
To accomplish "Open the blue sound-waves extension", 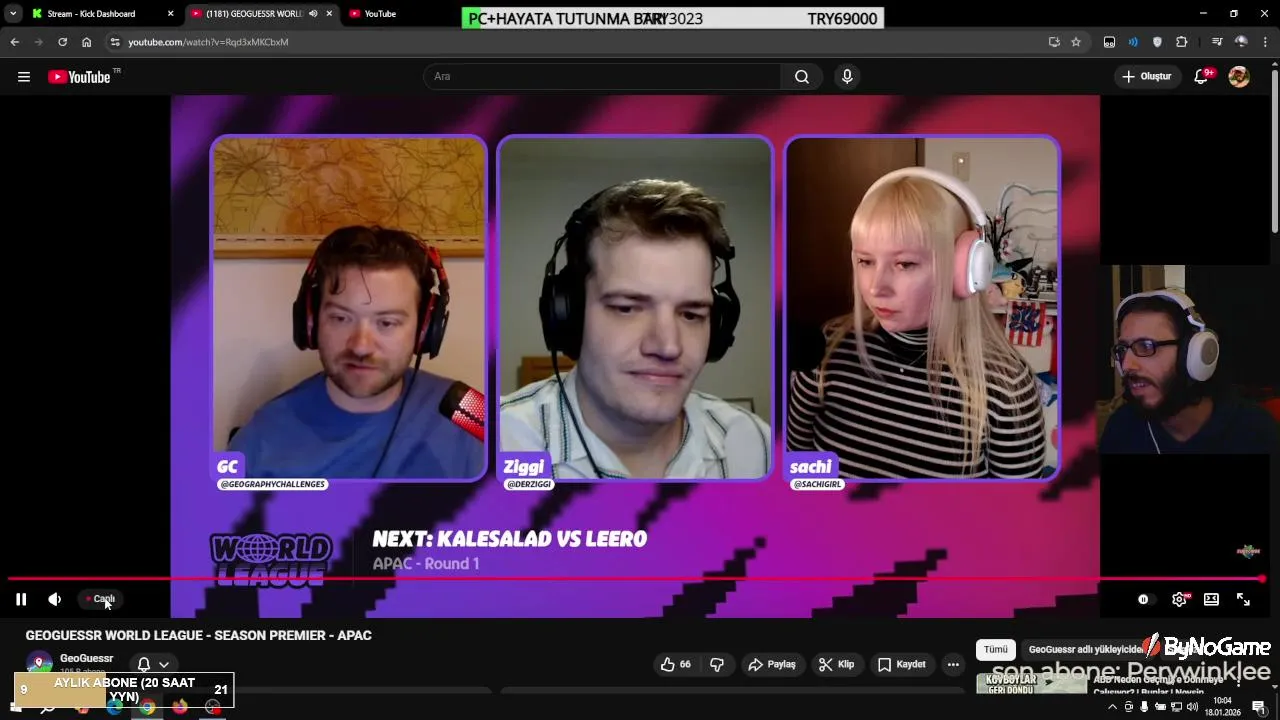I will (1133, 42).
